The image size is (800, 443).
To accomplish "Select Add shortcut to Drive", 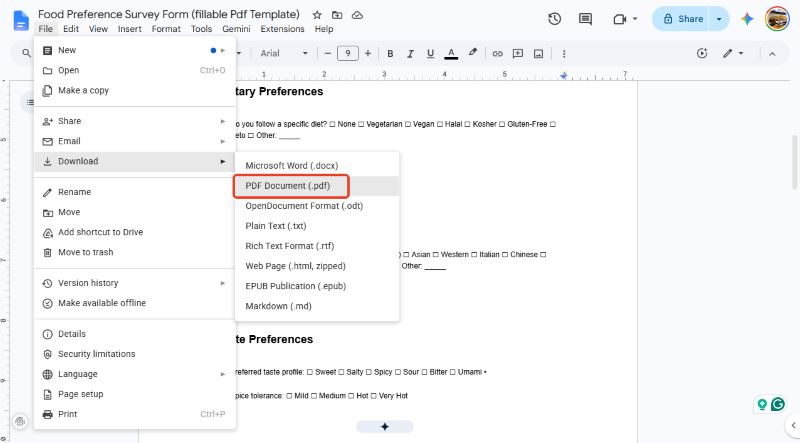I will (x=135, y=232).
